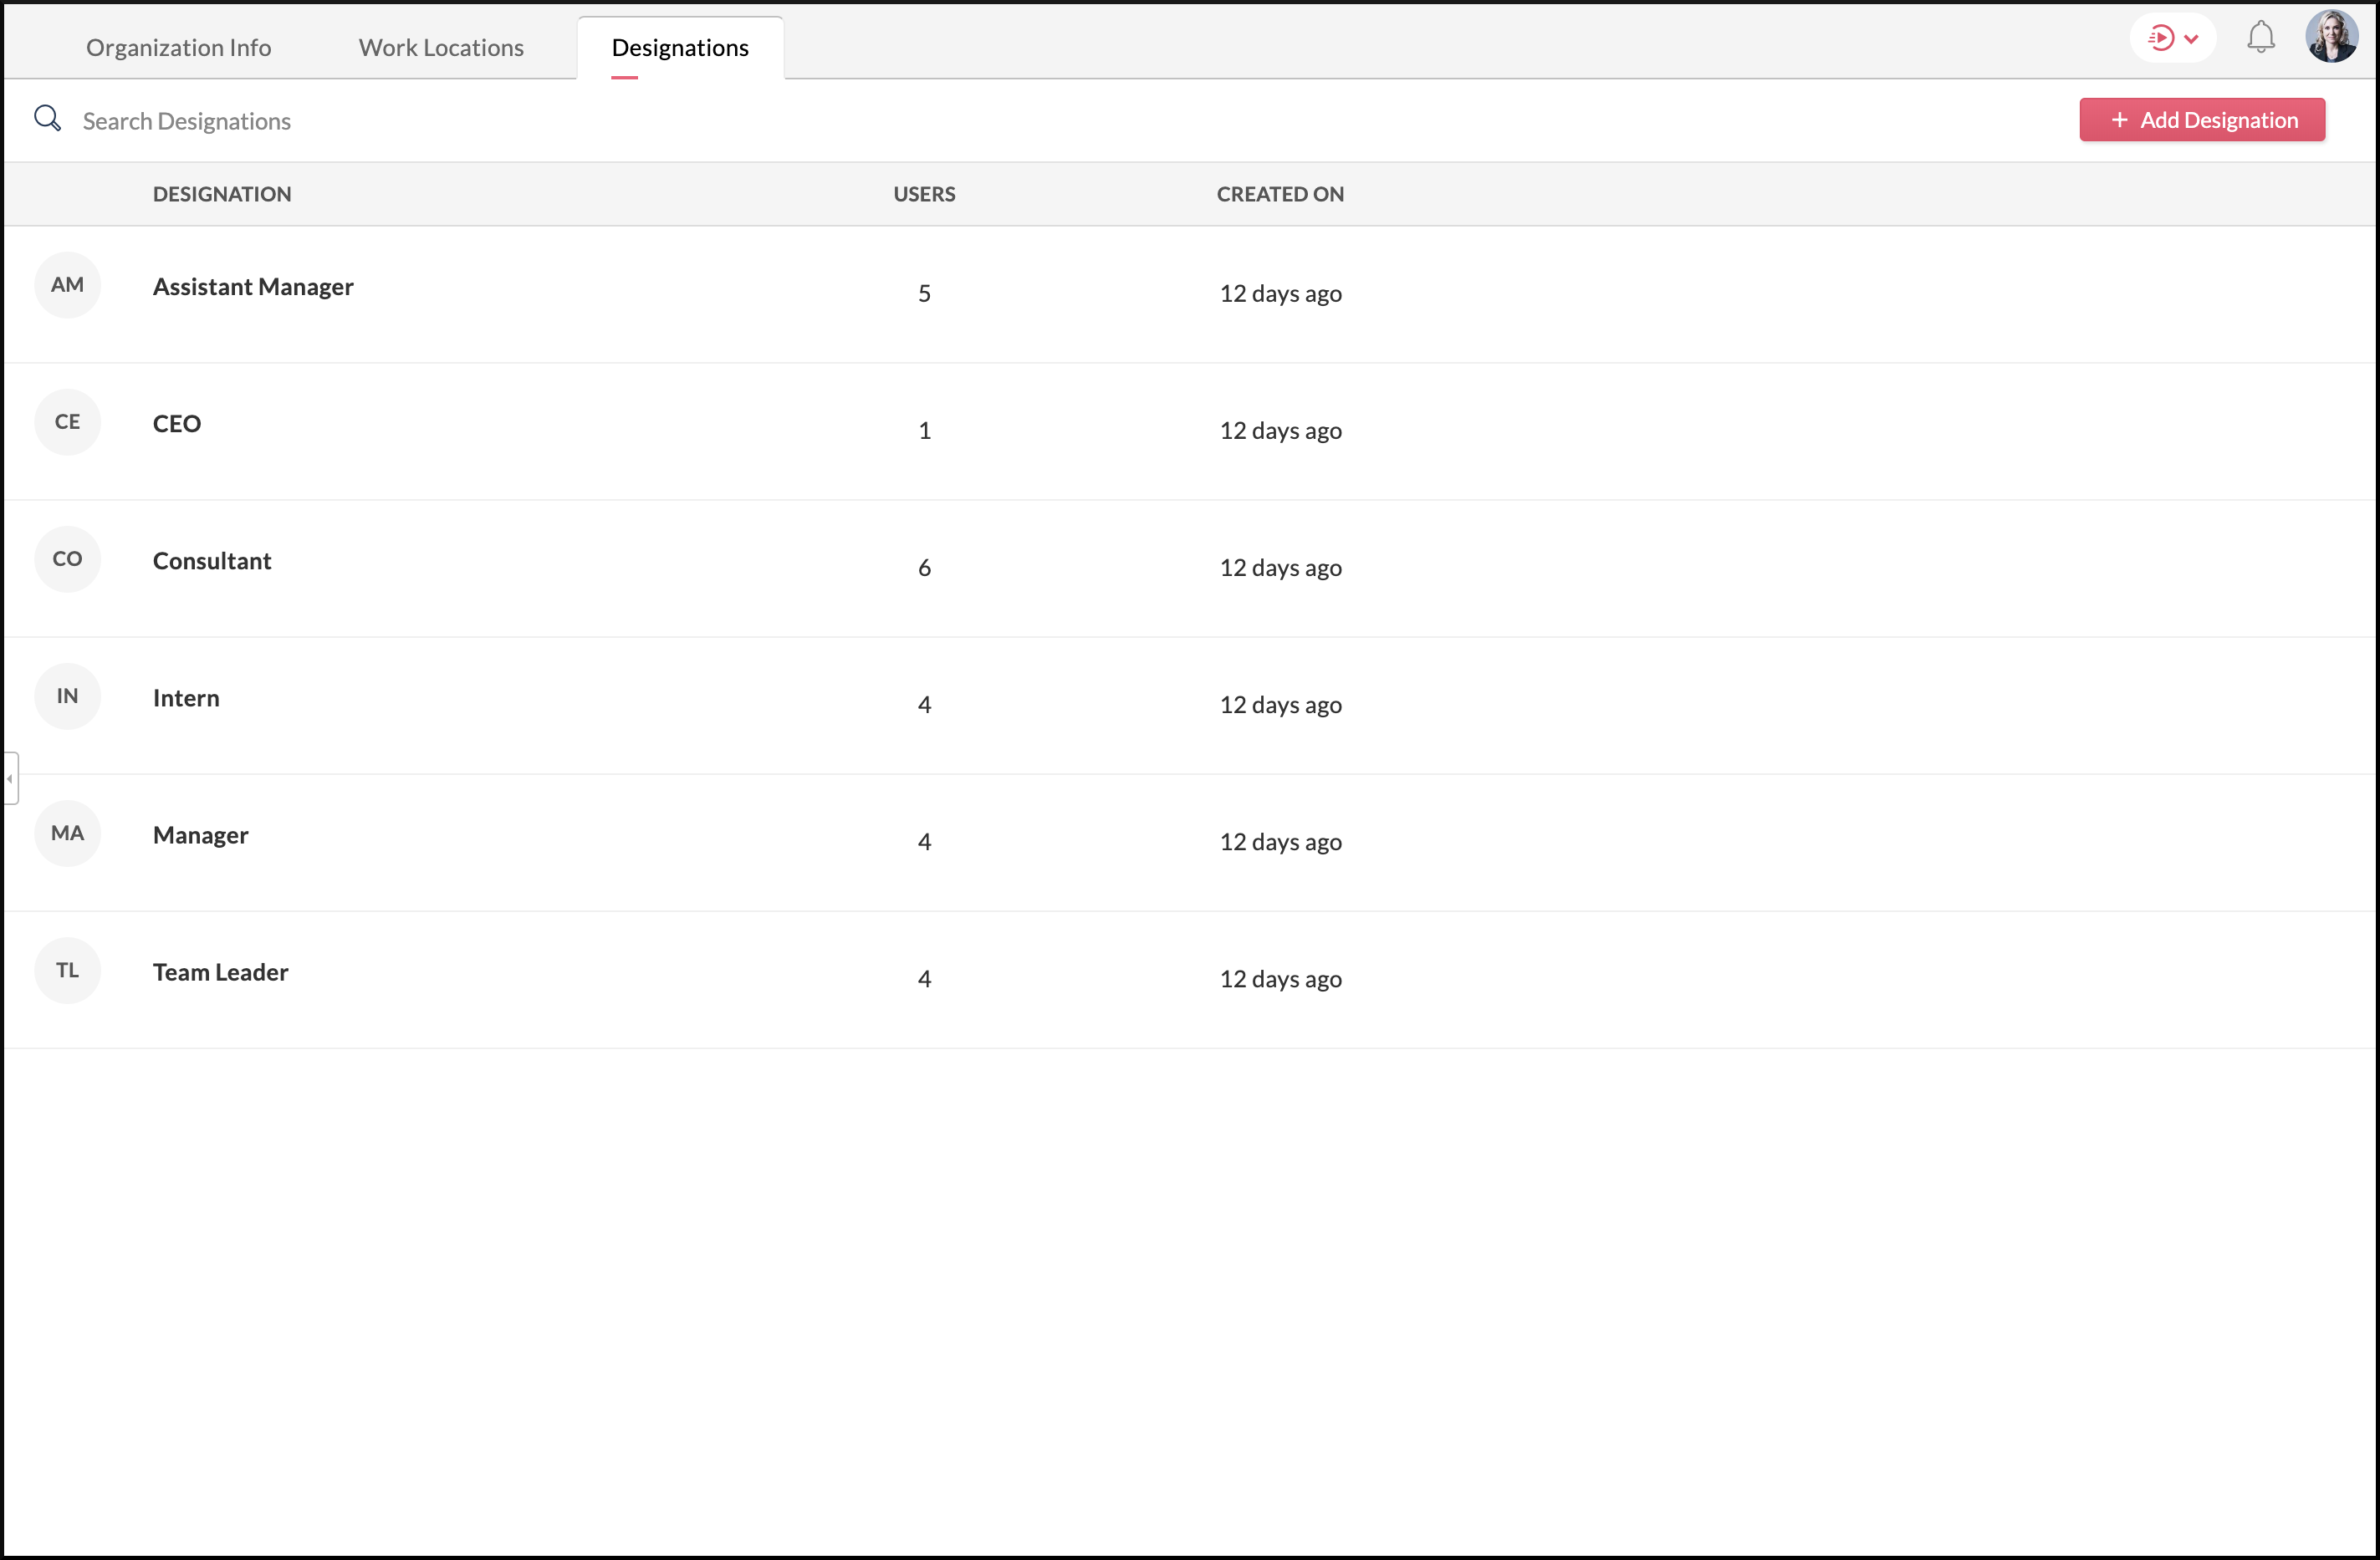2380x1560 pixels.
Task: Select the Designations tab
Action: click(680, 47)
